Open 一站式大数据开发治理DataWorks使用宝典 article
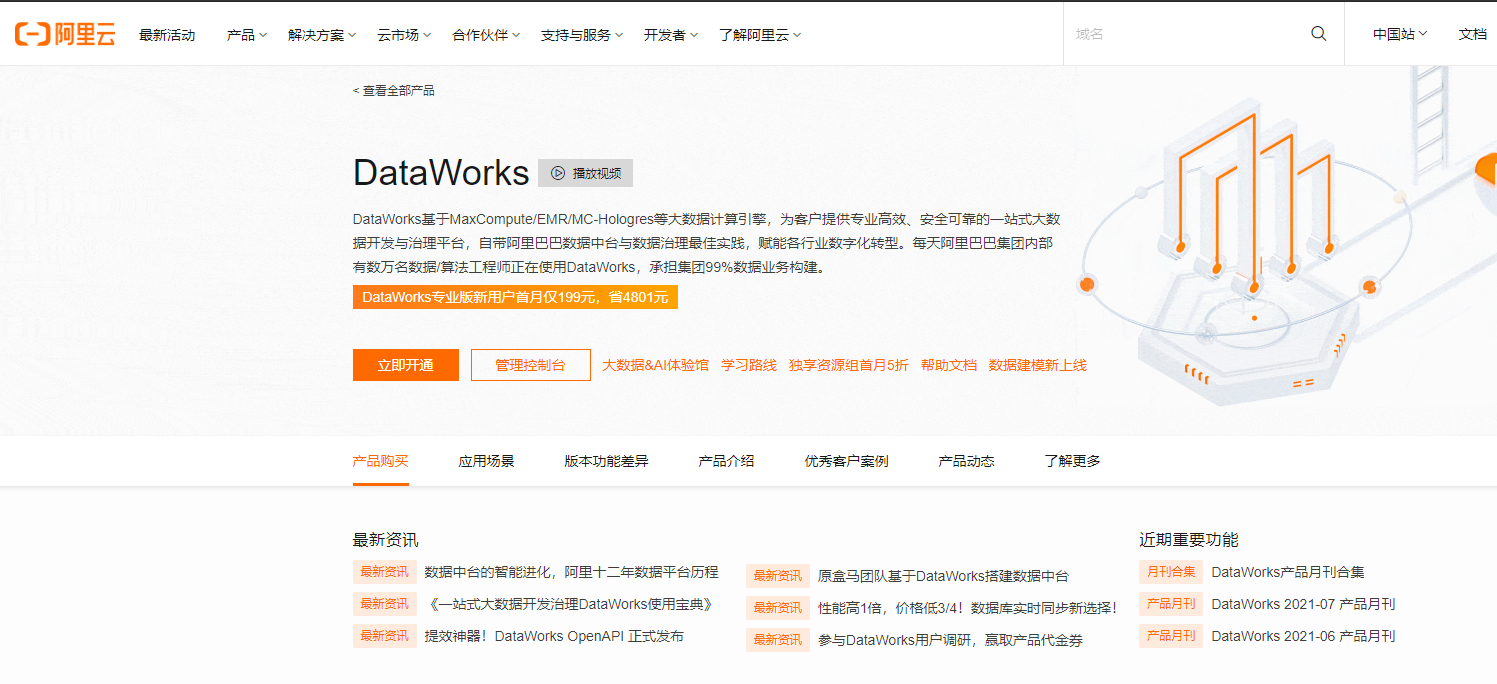 (571, 604)
